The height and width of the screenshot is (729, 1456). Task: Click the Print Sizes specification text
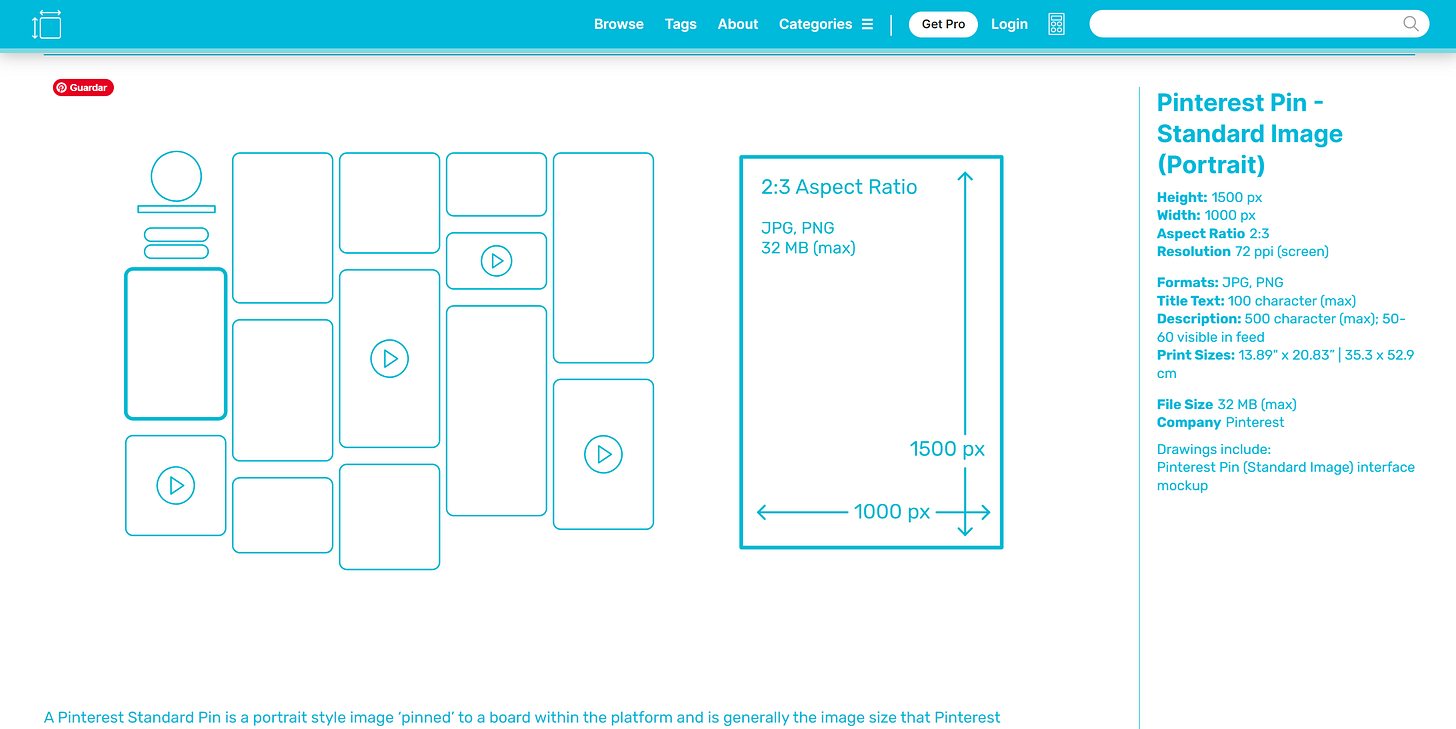[1285, 364]
